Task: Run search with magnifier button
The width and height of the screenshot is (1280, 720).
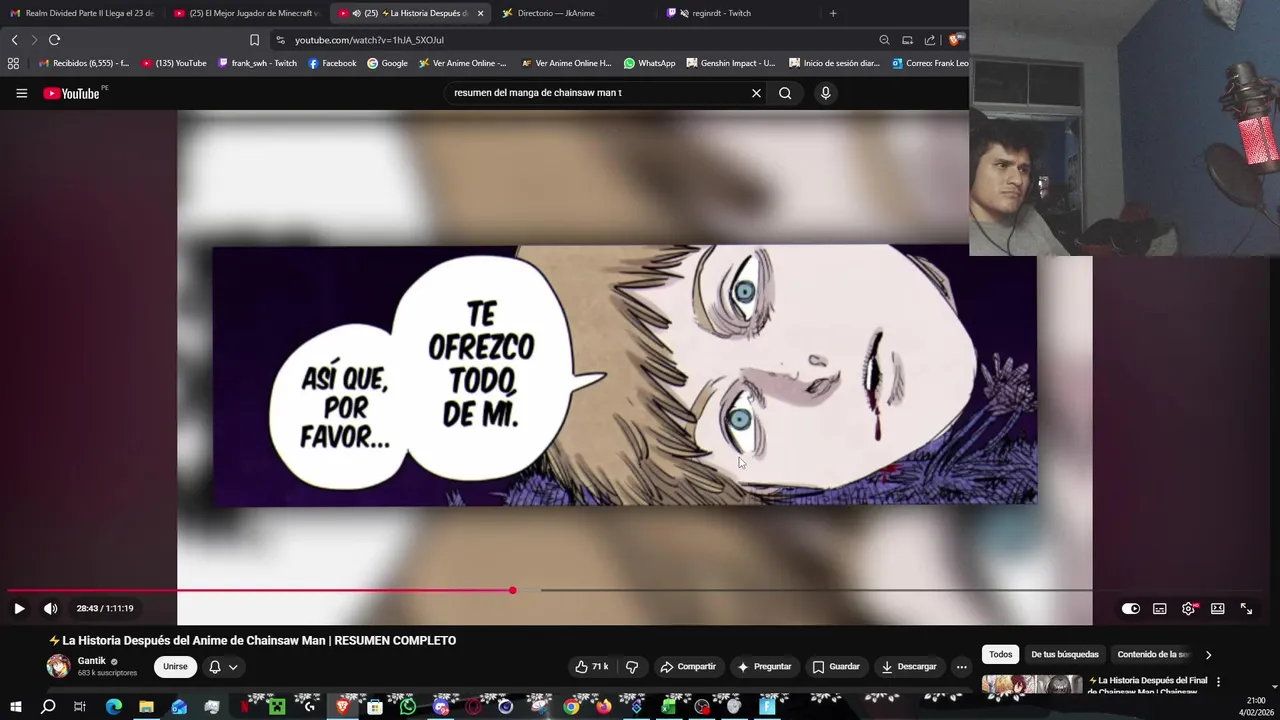Action: 785,93
